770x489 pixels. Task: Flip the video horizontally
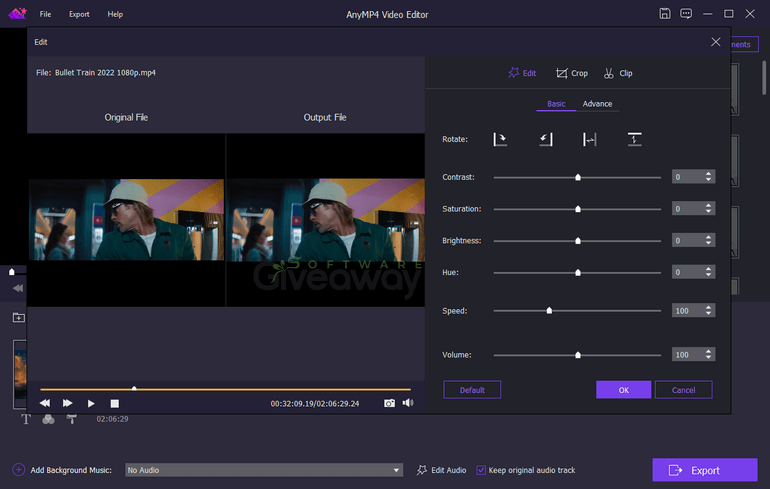point(590,140)
